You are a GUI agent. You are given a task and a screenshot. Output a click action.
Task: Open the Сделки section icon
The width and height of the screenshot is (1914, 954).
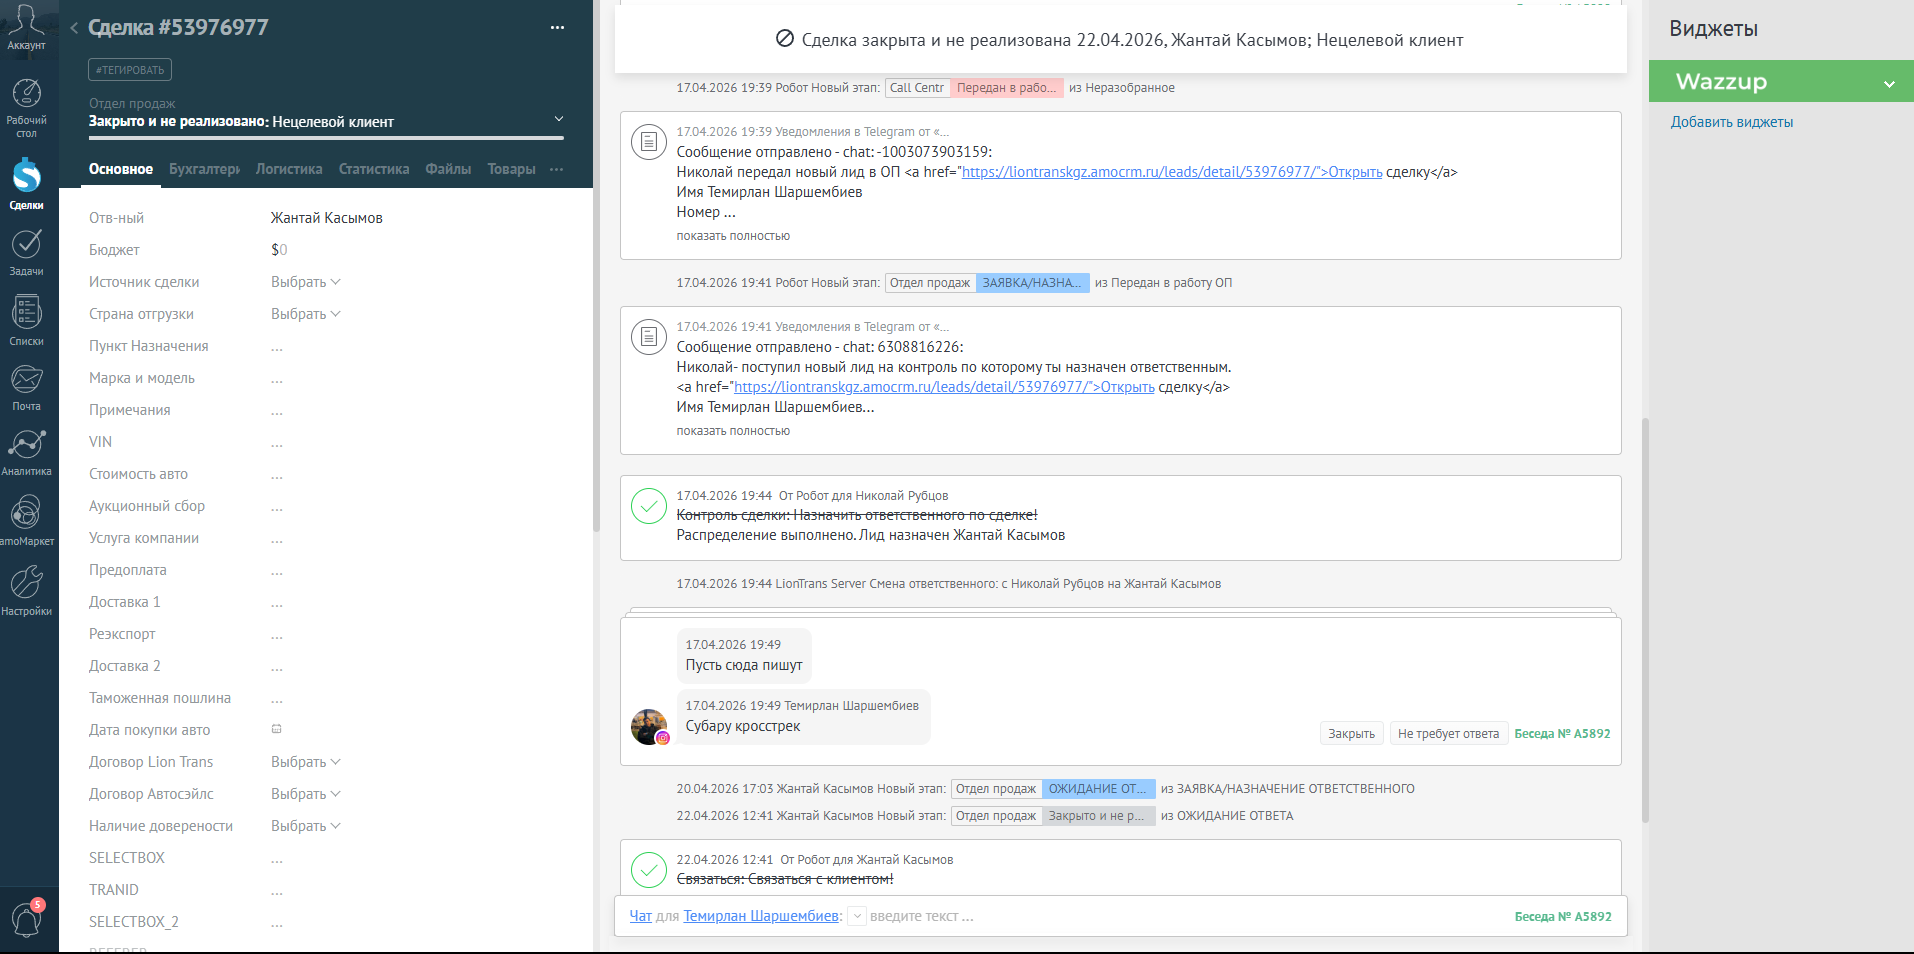tap(26, 184)
